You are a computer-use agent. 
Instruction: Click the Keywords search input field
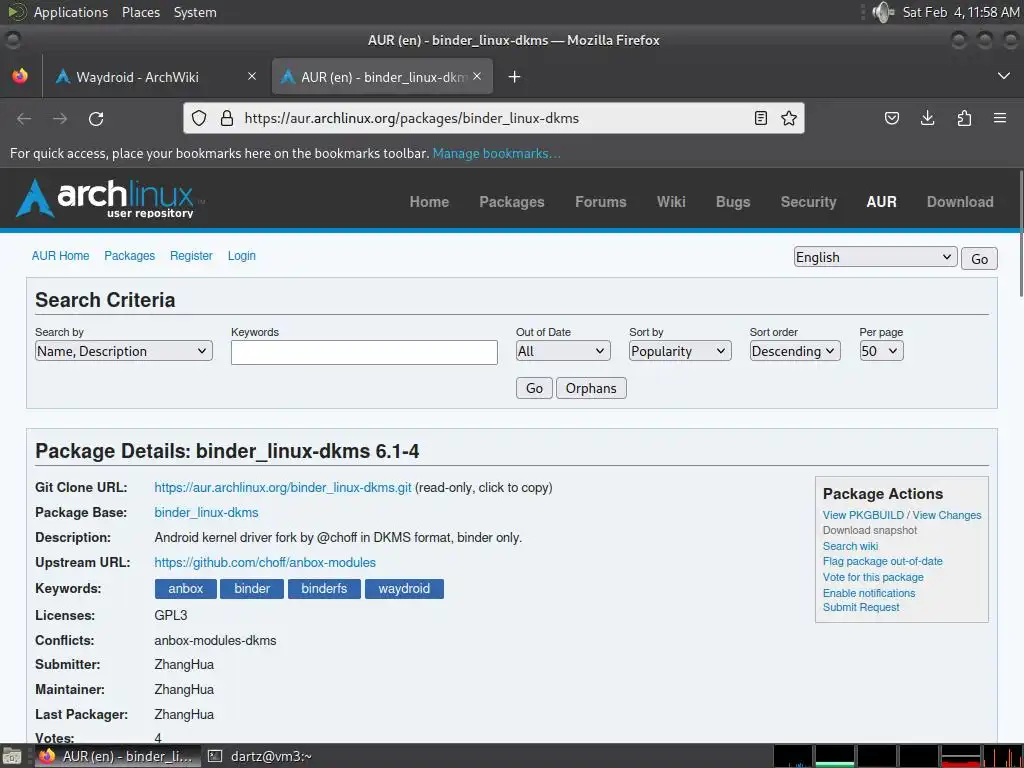coord(364,352)
